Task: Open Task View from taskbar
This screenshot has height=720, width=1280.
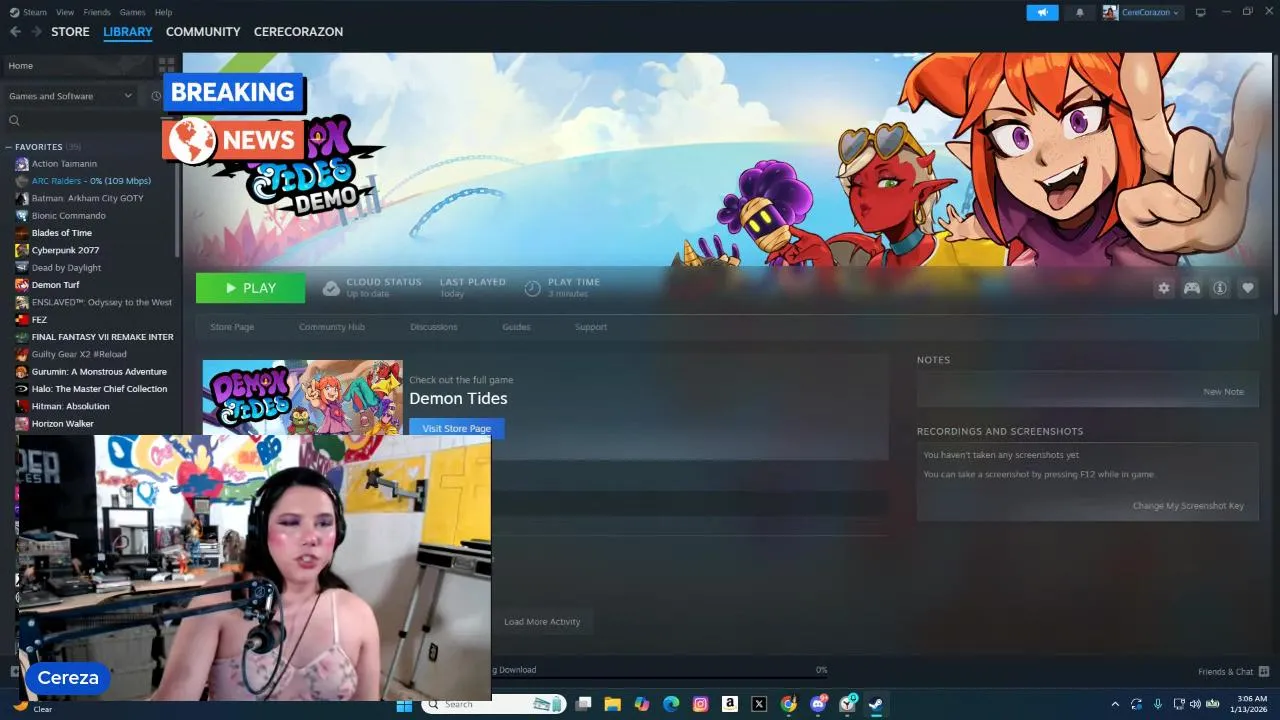Action: pos(583,704)
